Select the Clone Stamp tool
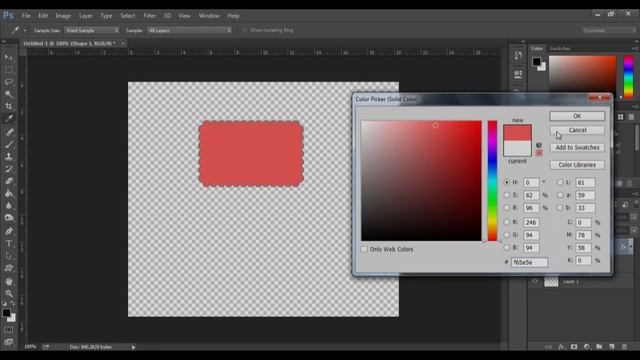640x360 pixels. pyautogui.click(x=9, y=156)
